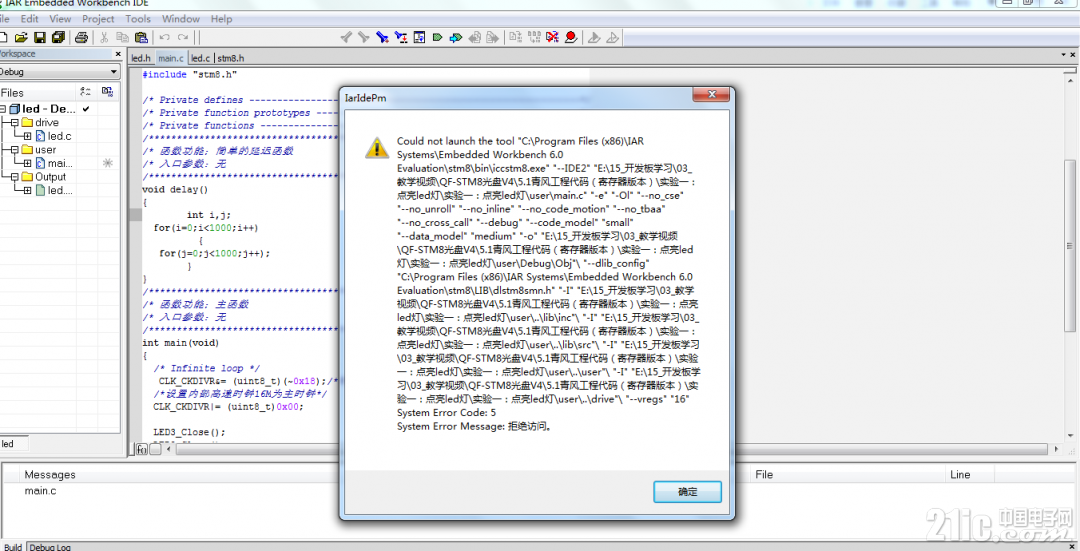The image size is (1080, 551).
Task: Cut selection with the scissors icon
Action: pos(104,37)
